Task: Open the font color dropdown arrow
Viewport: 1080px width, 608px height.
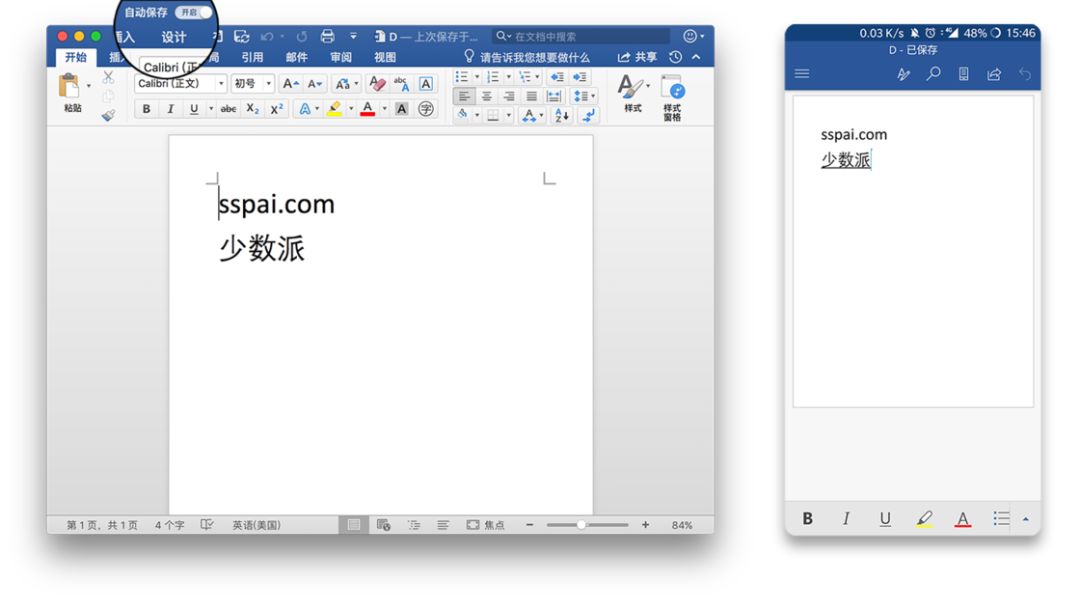Action: pyautogui.click(x=384, y=109)
